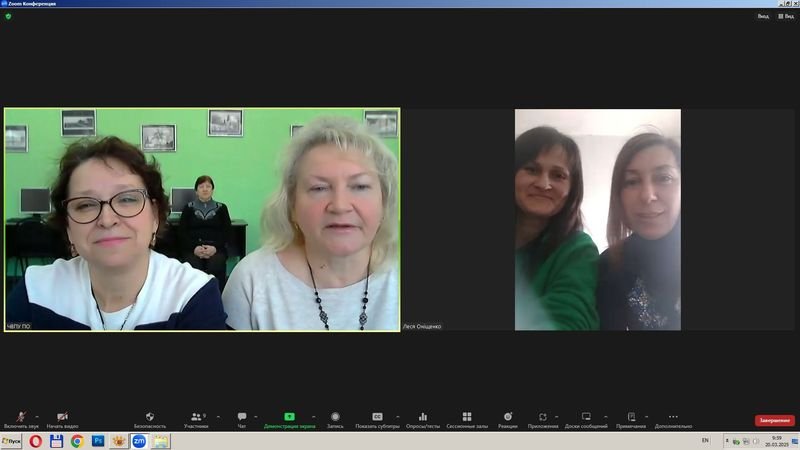Start camera using Начать видео

coord(62,418)
